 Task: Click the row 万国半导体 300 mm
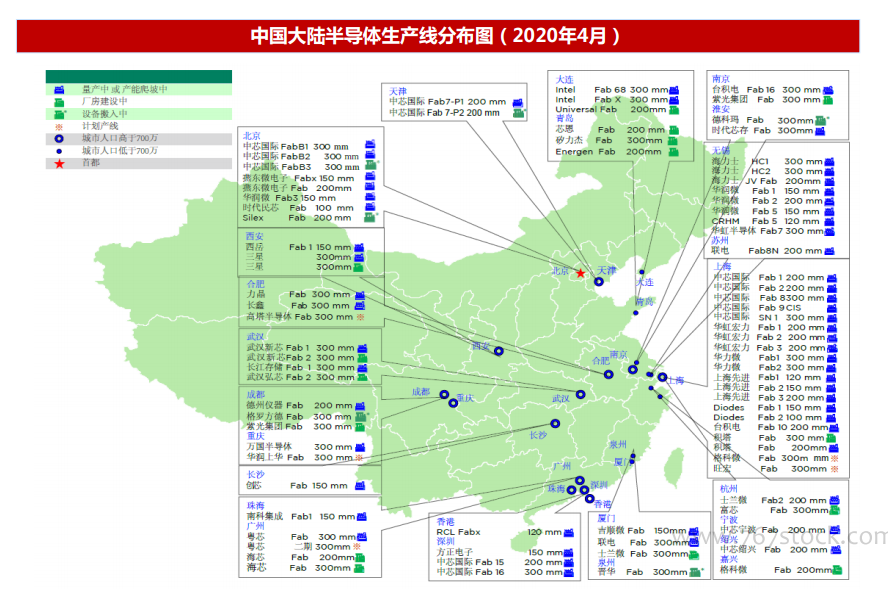(306, 447)
